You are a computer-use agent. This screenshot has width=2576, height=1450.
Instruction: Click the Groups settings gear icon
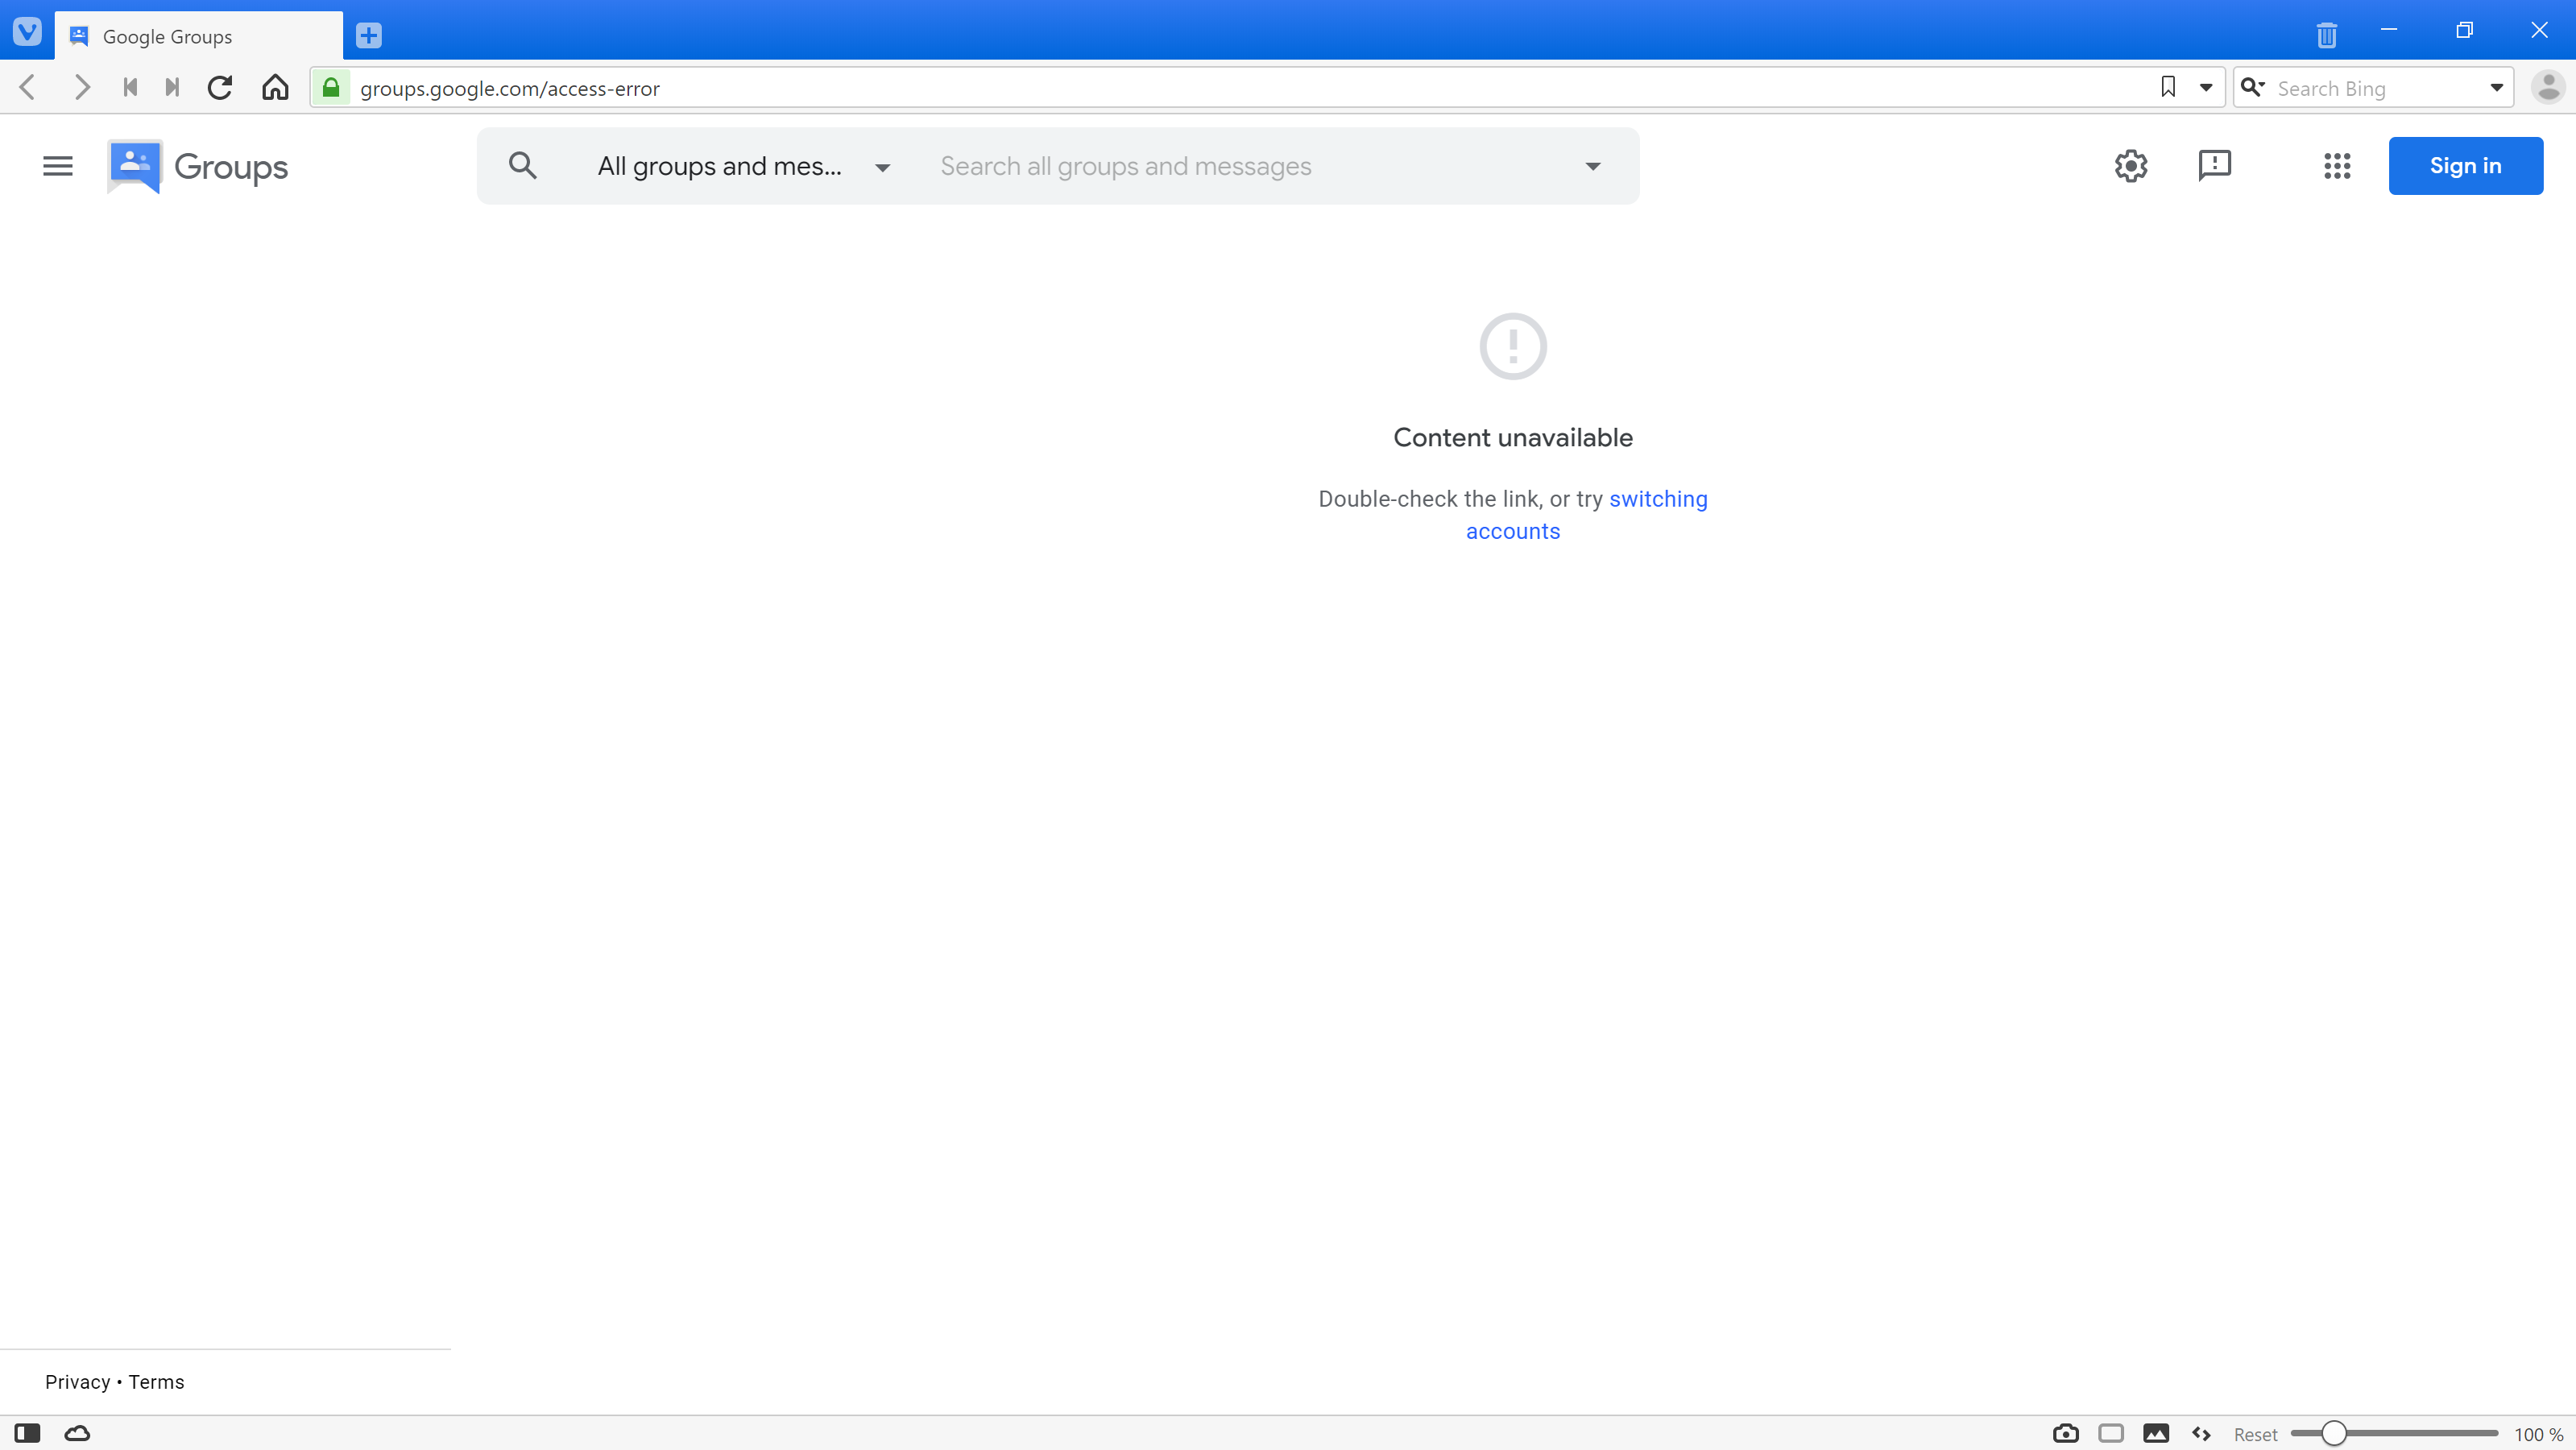pyautogui.click(x=2131, y=166)
